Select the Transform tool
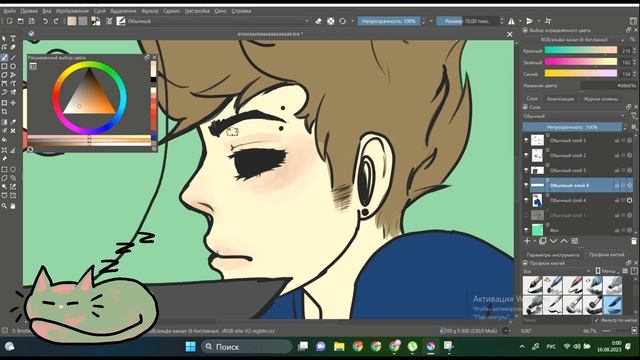 (x=4, y=103)
